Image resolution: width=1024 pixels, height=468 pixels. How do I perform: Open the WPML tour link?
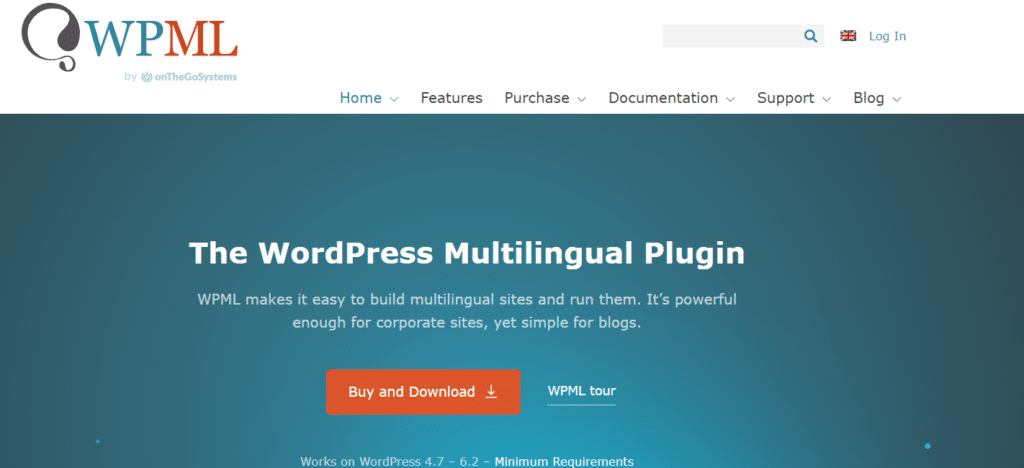pyautogui.click(x=581, y=391)
